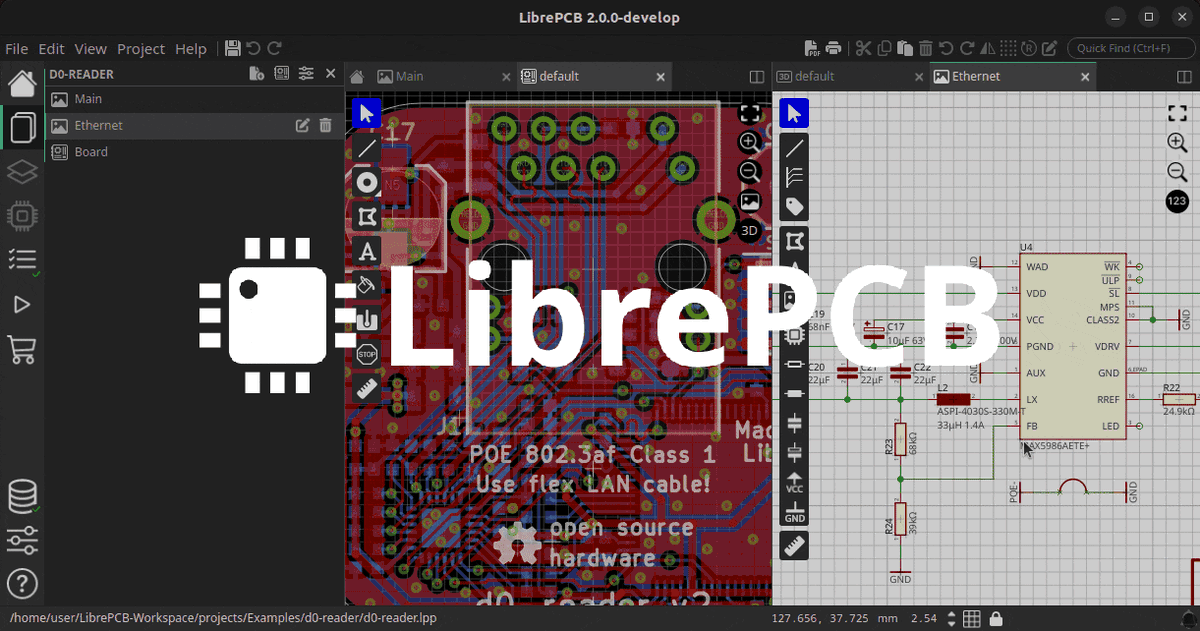This screenshot has width=1200, height=631.
Task: Rename the Ethernet sheet via edit icon
Action: tap(302, 125)
